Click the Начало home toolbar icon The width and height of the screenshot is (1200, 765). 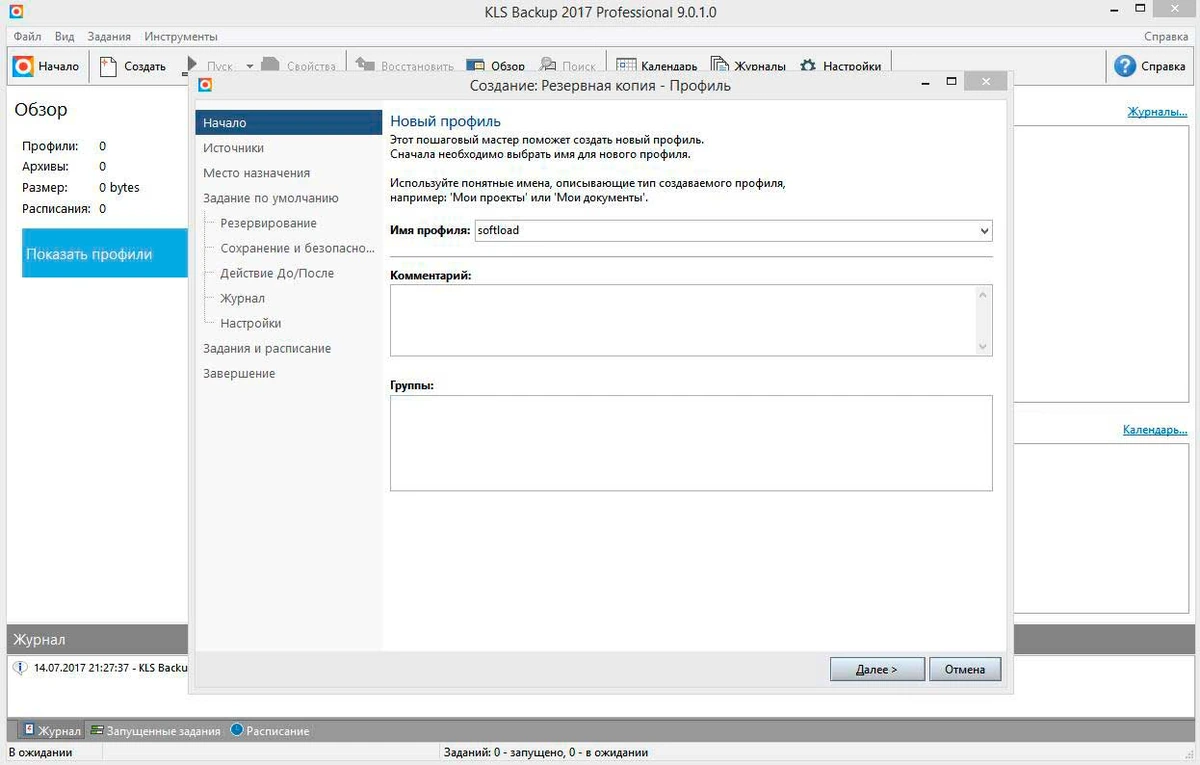tap(23, 66)
